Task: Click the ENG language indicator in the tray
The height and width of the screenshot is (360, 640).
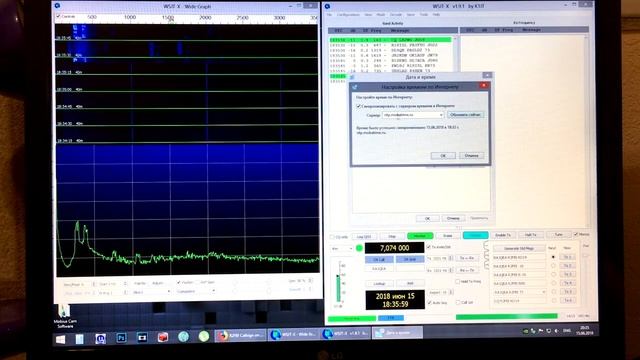Action: [567, 331]
